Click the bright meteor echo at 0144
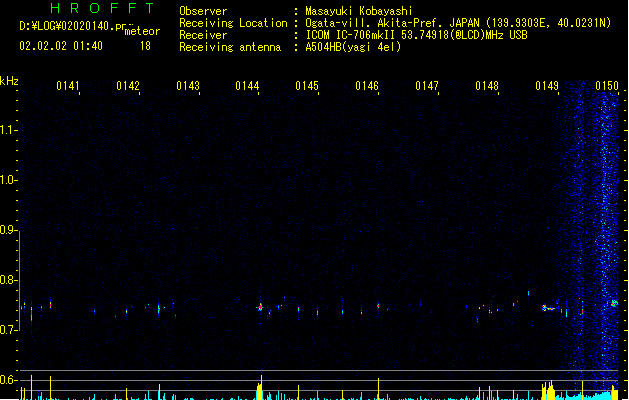The height and width of the screenshot is (400, 629). (260, 307)
